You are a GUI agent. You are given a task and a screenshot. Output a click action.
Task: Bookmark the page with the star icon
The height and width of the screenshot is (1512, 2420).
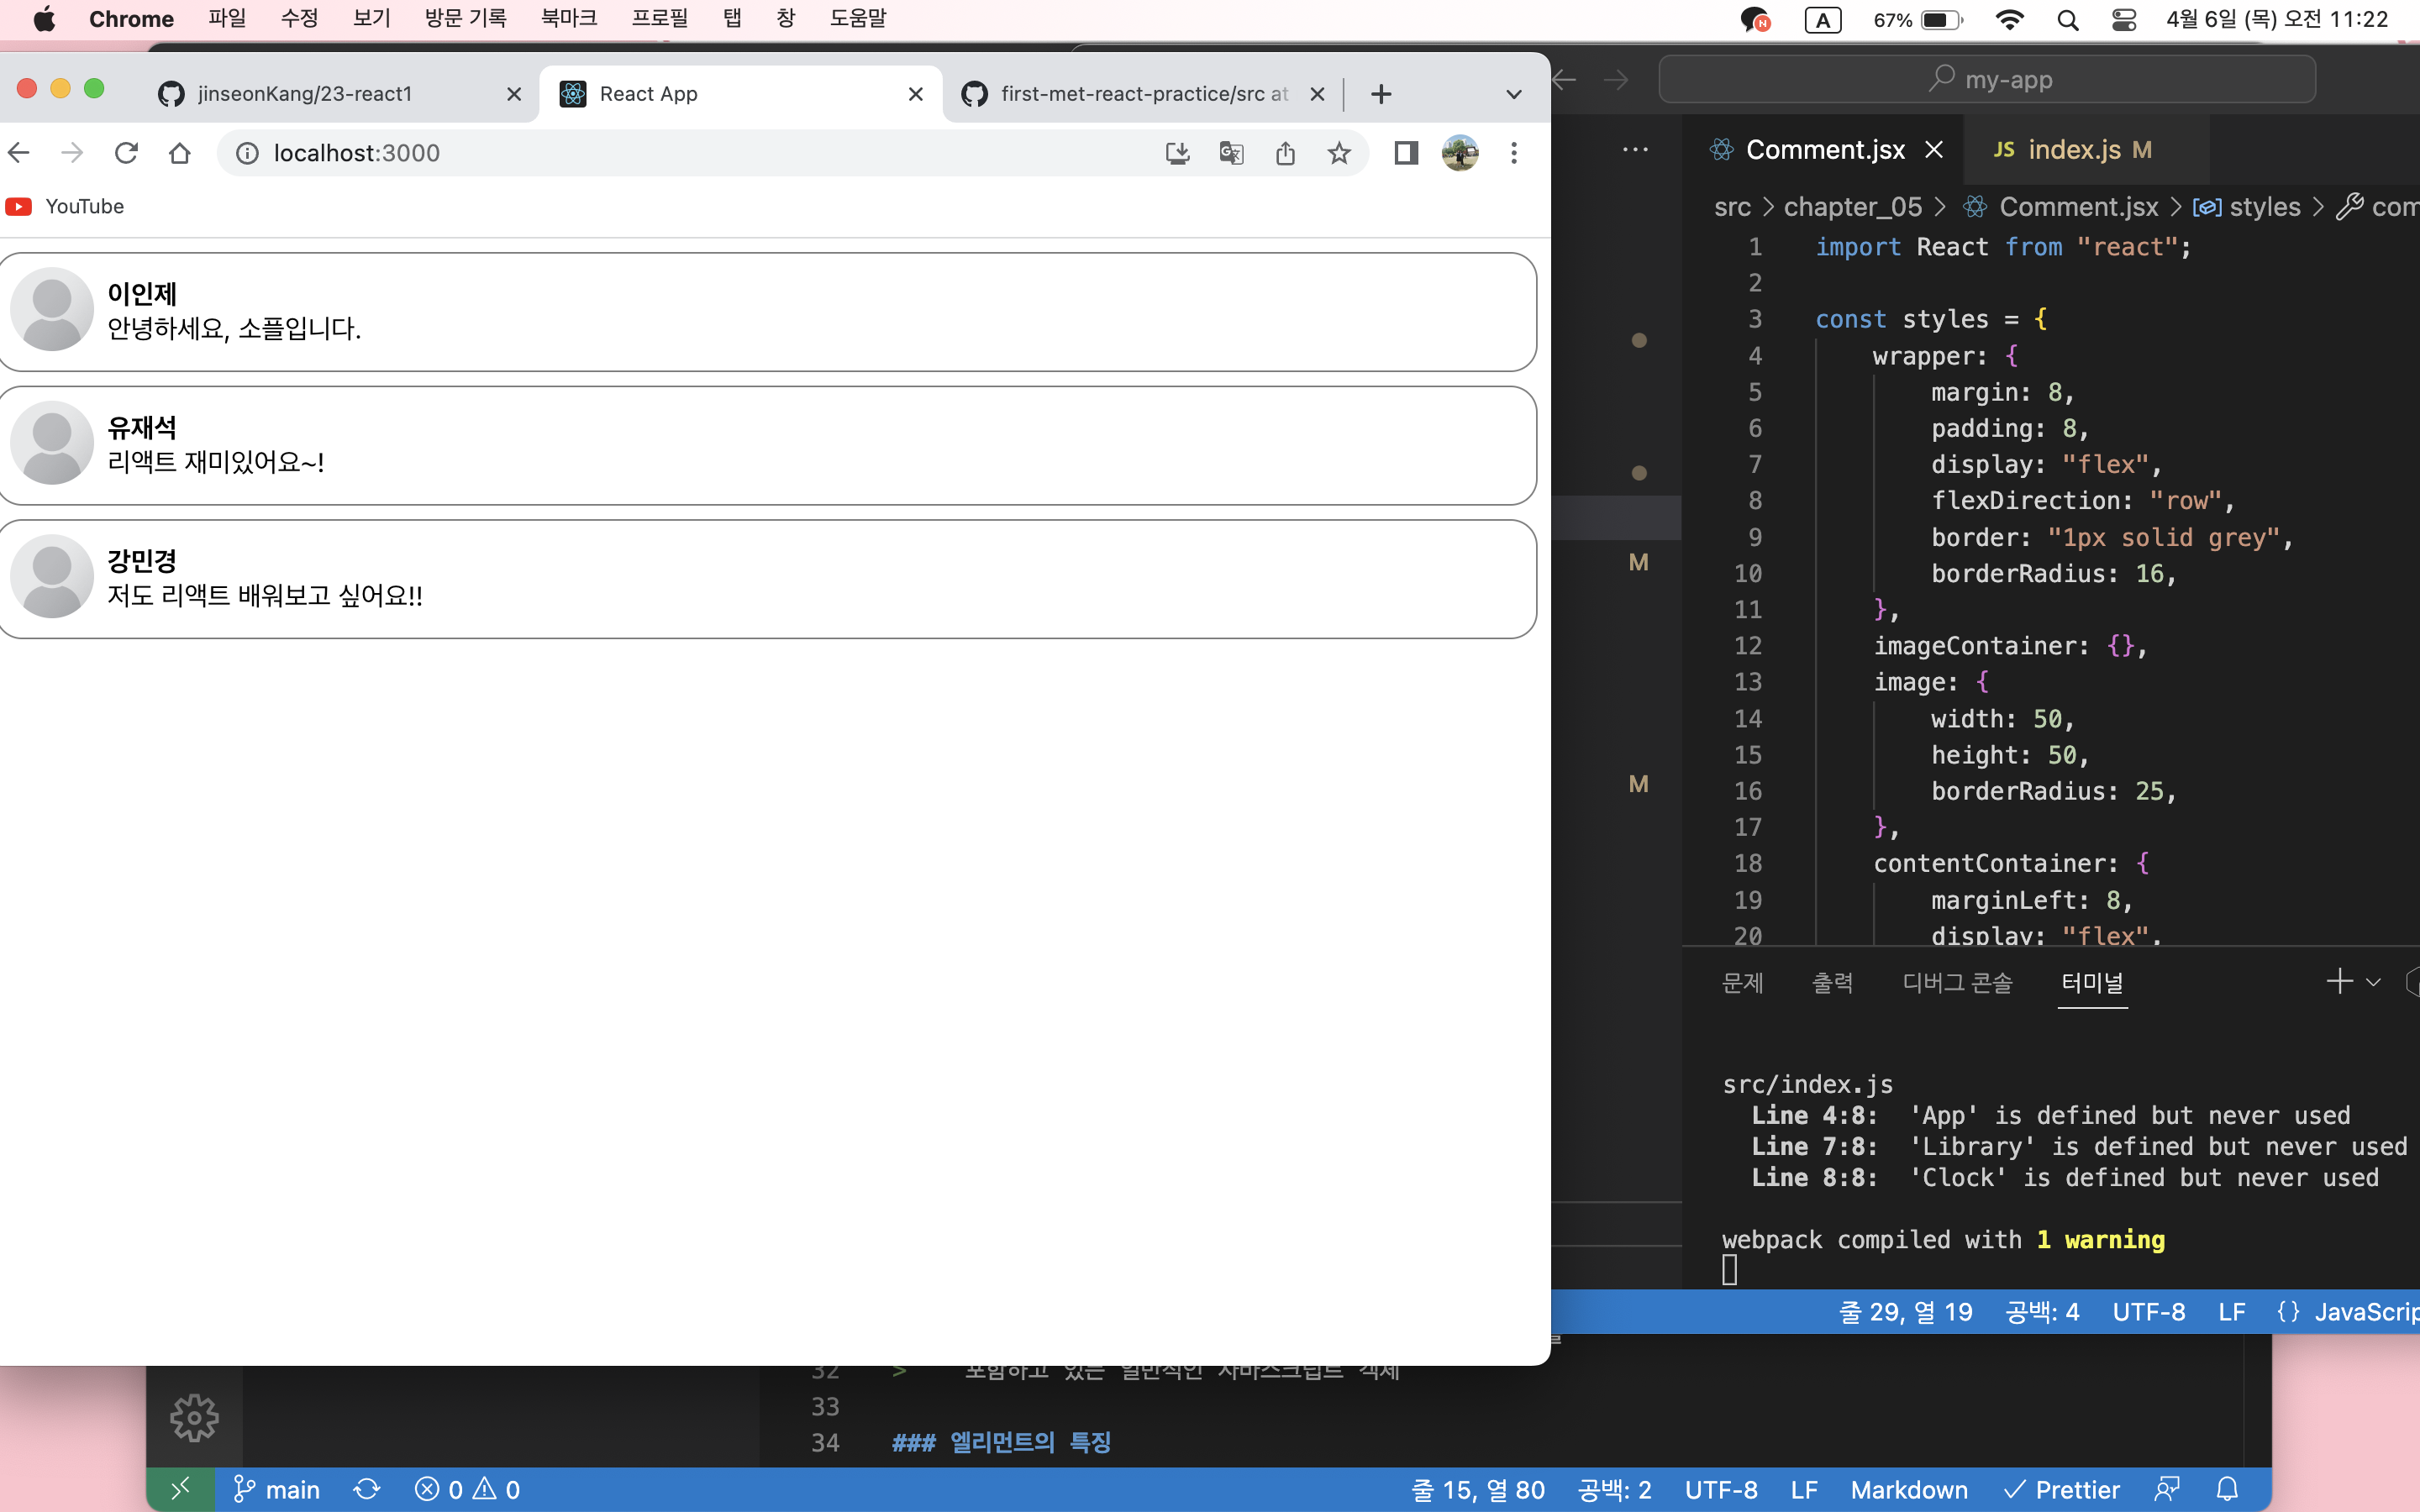point(1339,153)
